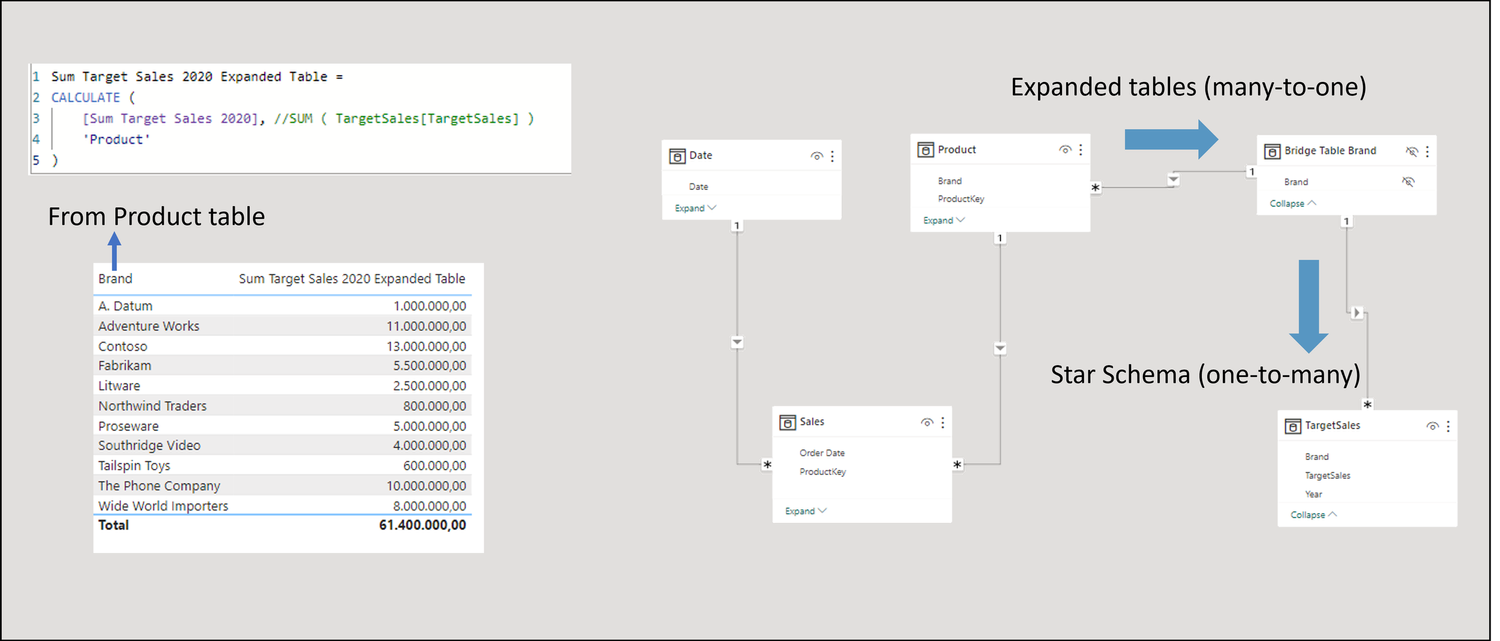Expand the Date table fields
This screenshot has height=641, width=1500.
tap(696, 208)
